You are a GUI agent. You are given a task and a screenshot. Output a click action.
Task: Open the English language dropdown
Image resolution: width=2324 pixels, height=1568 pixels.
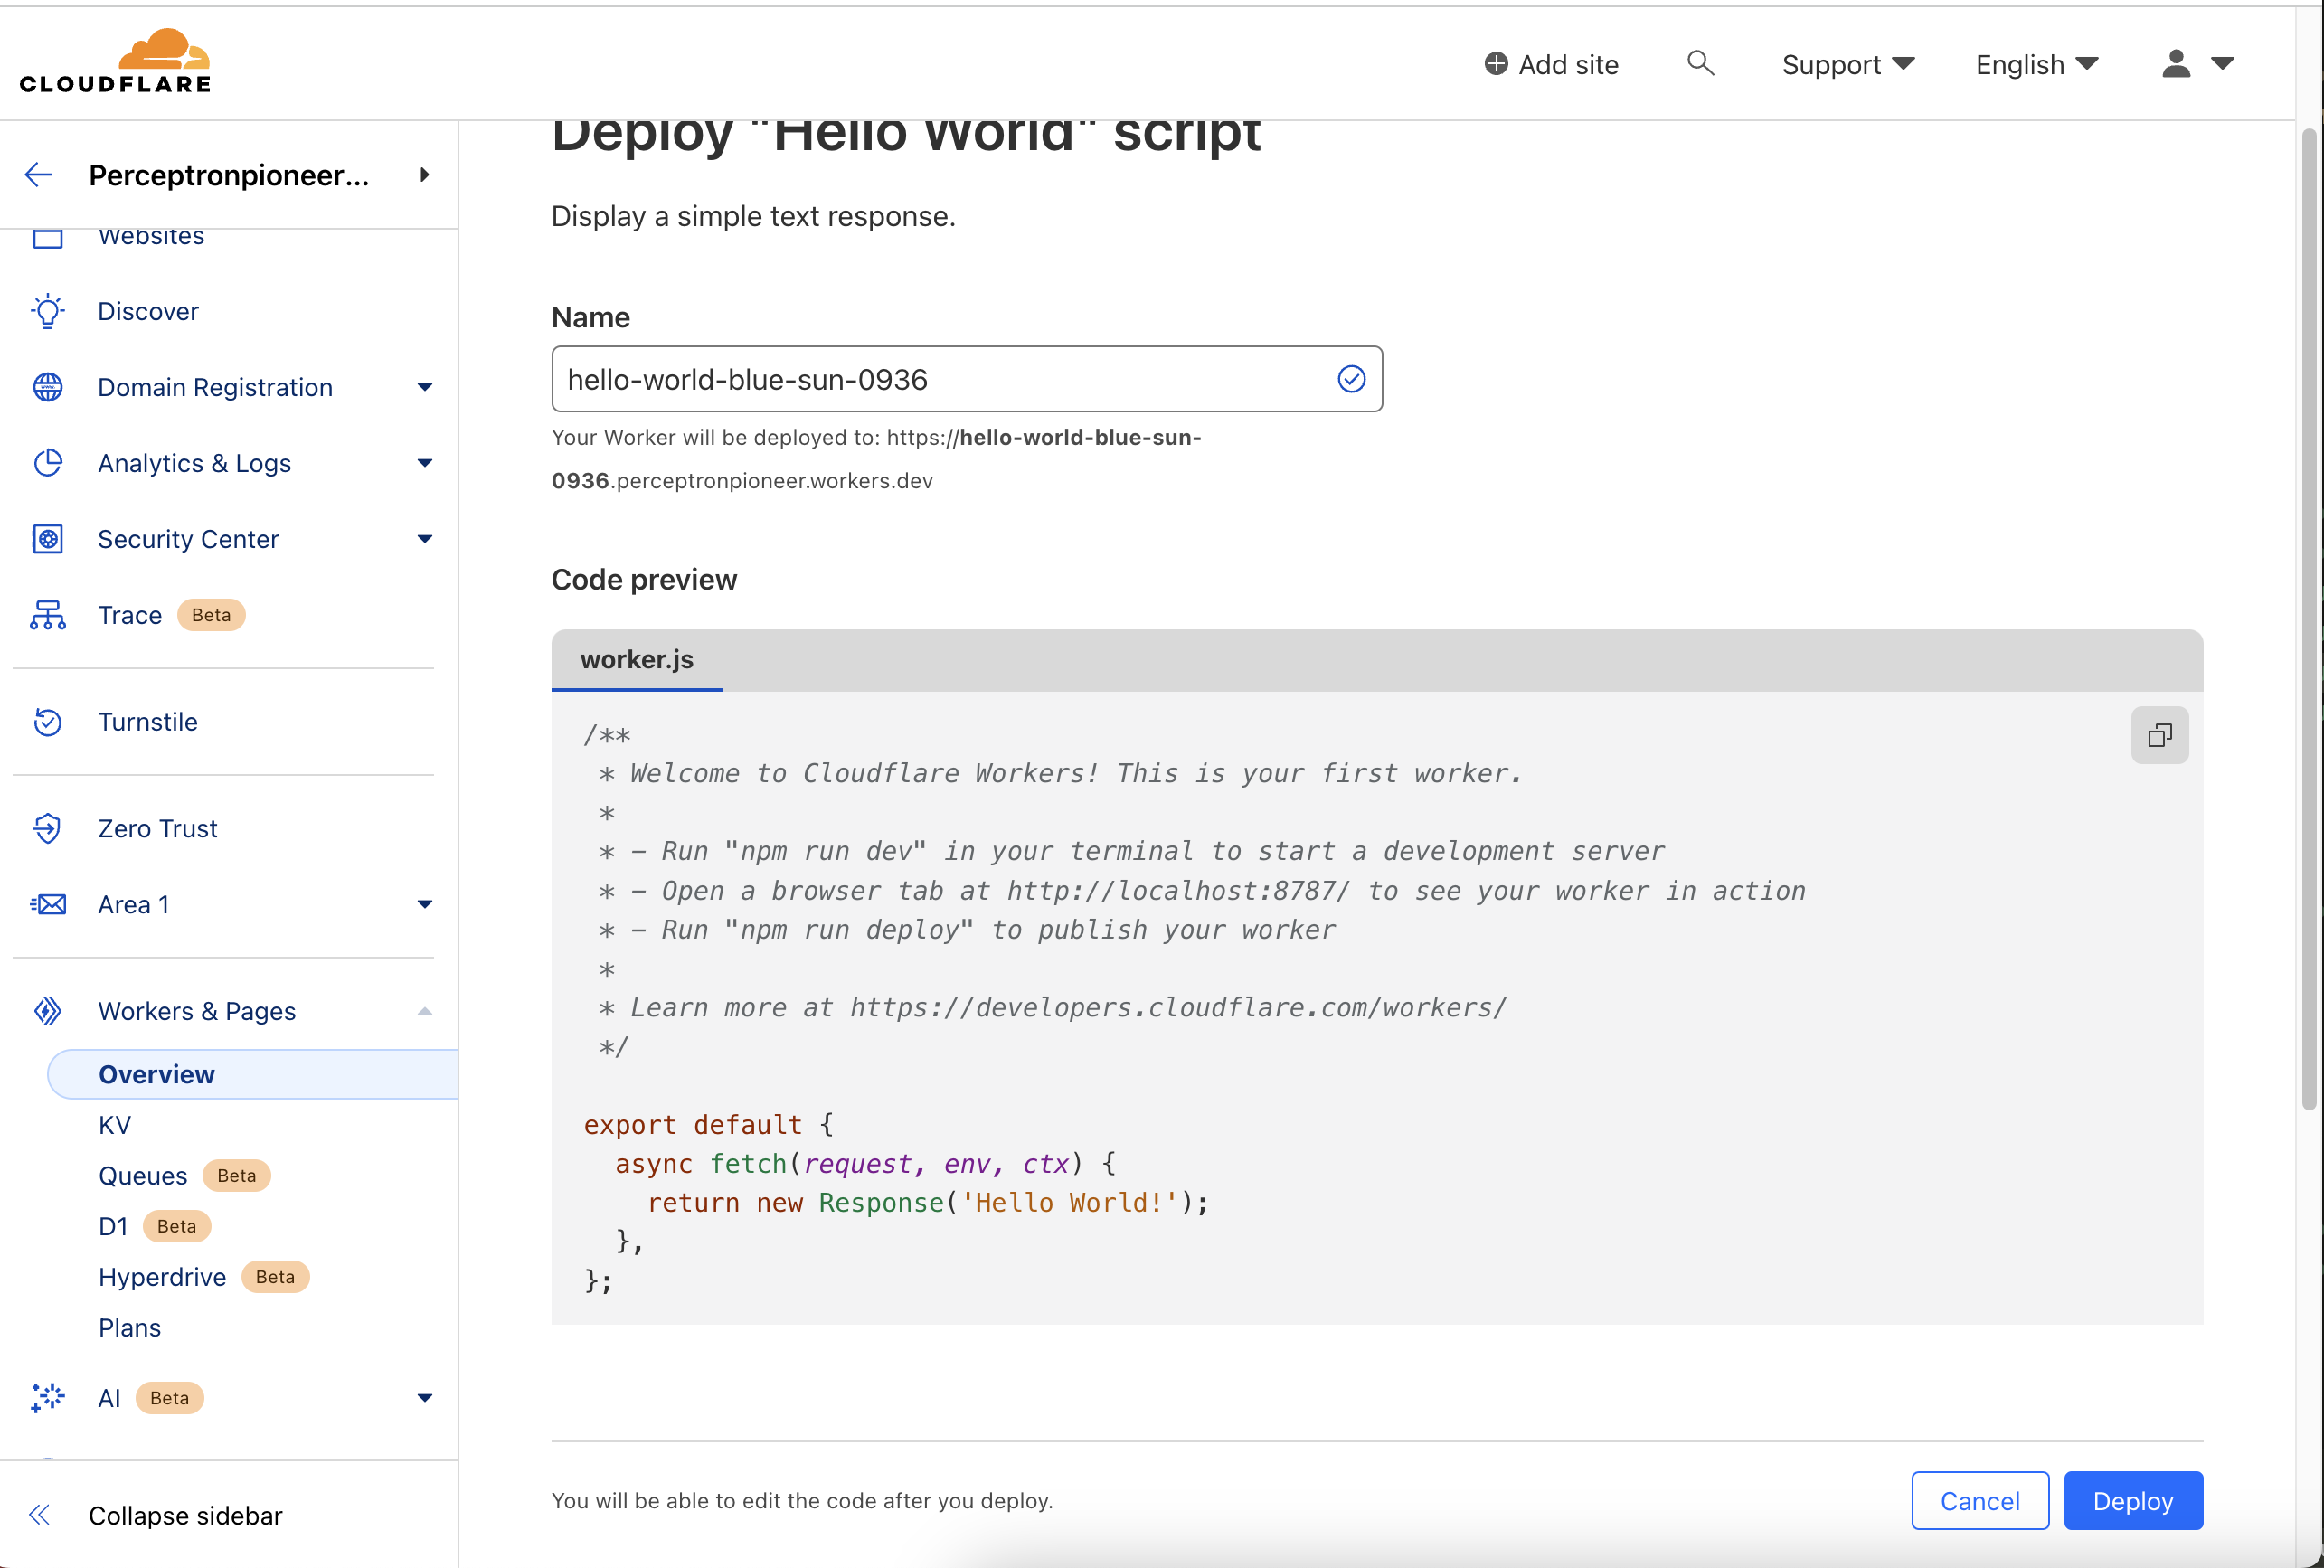(2037, 64)
